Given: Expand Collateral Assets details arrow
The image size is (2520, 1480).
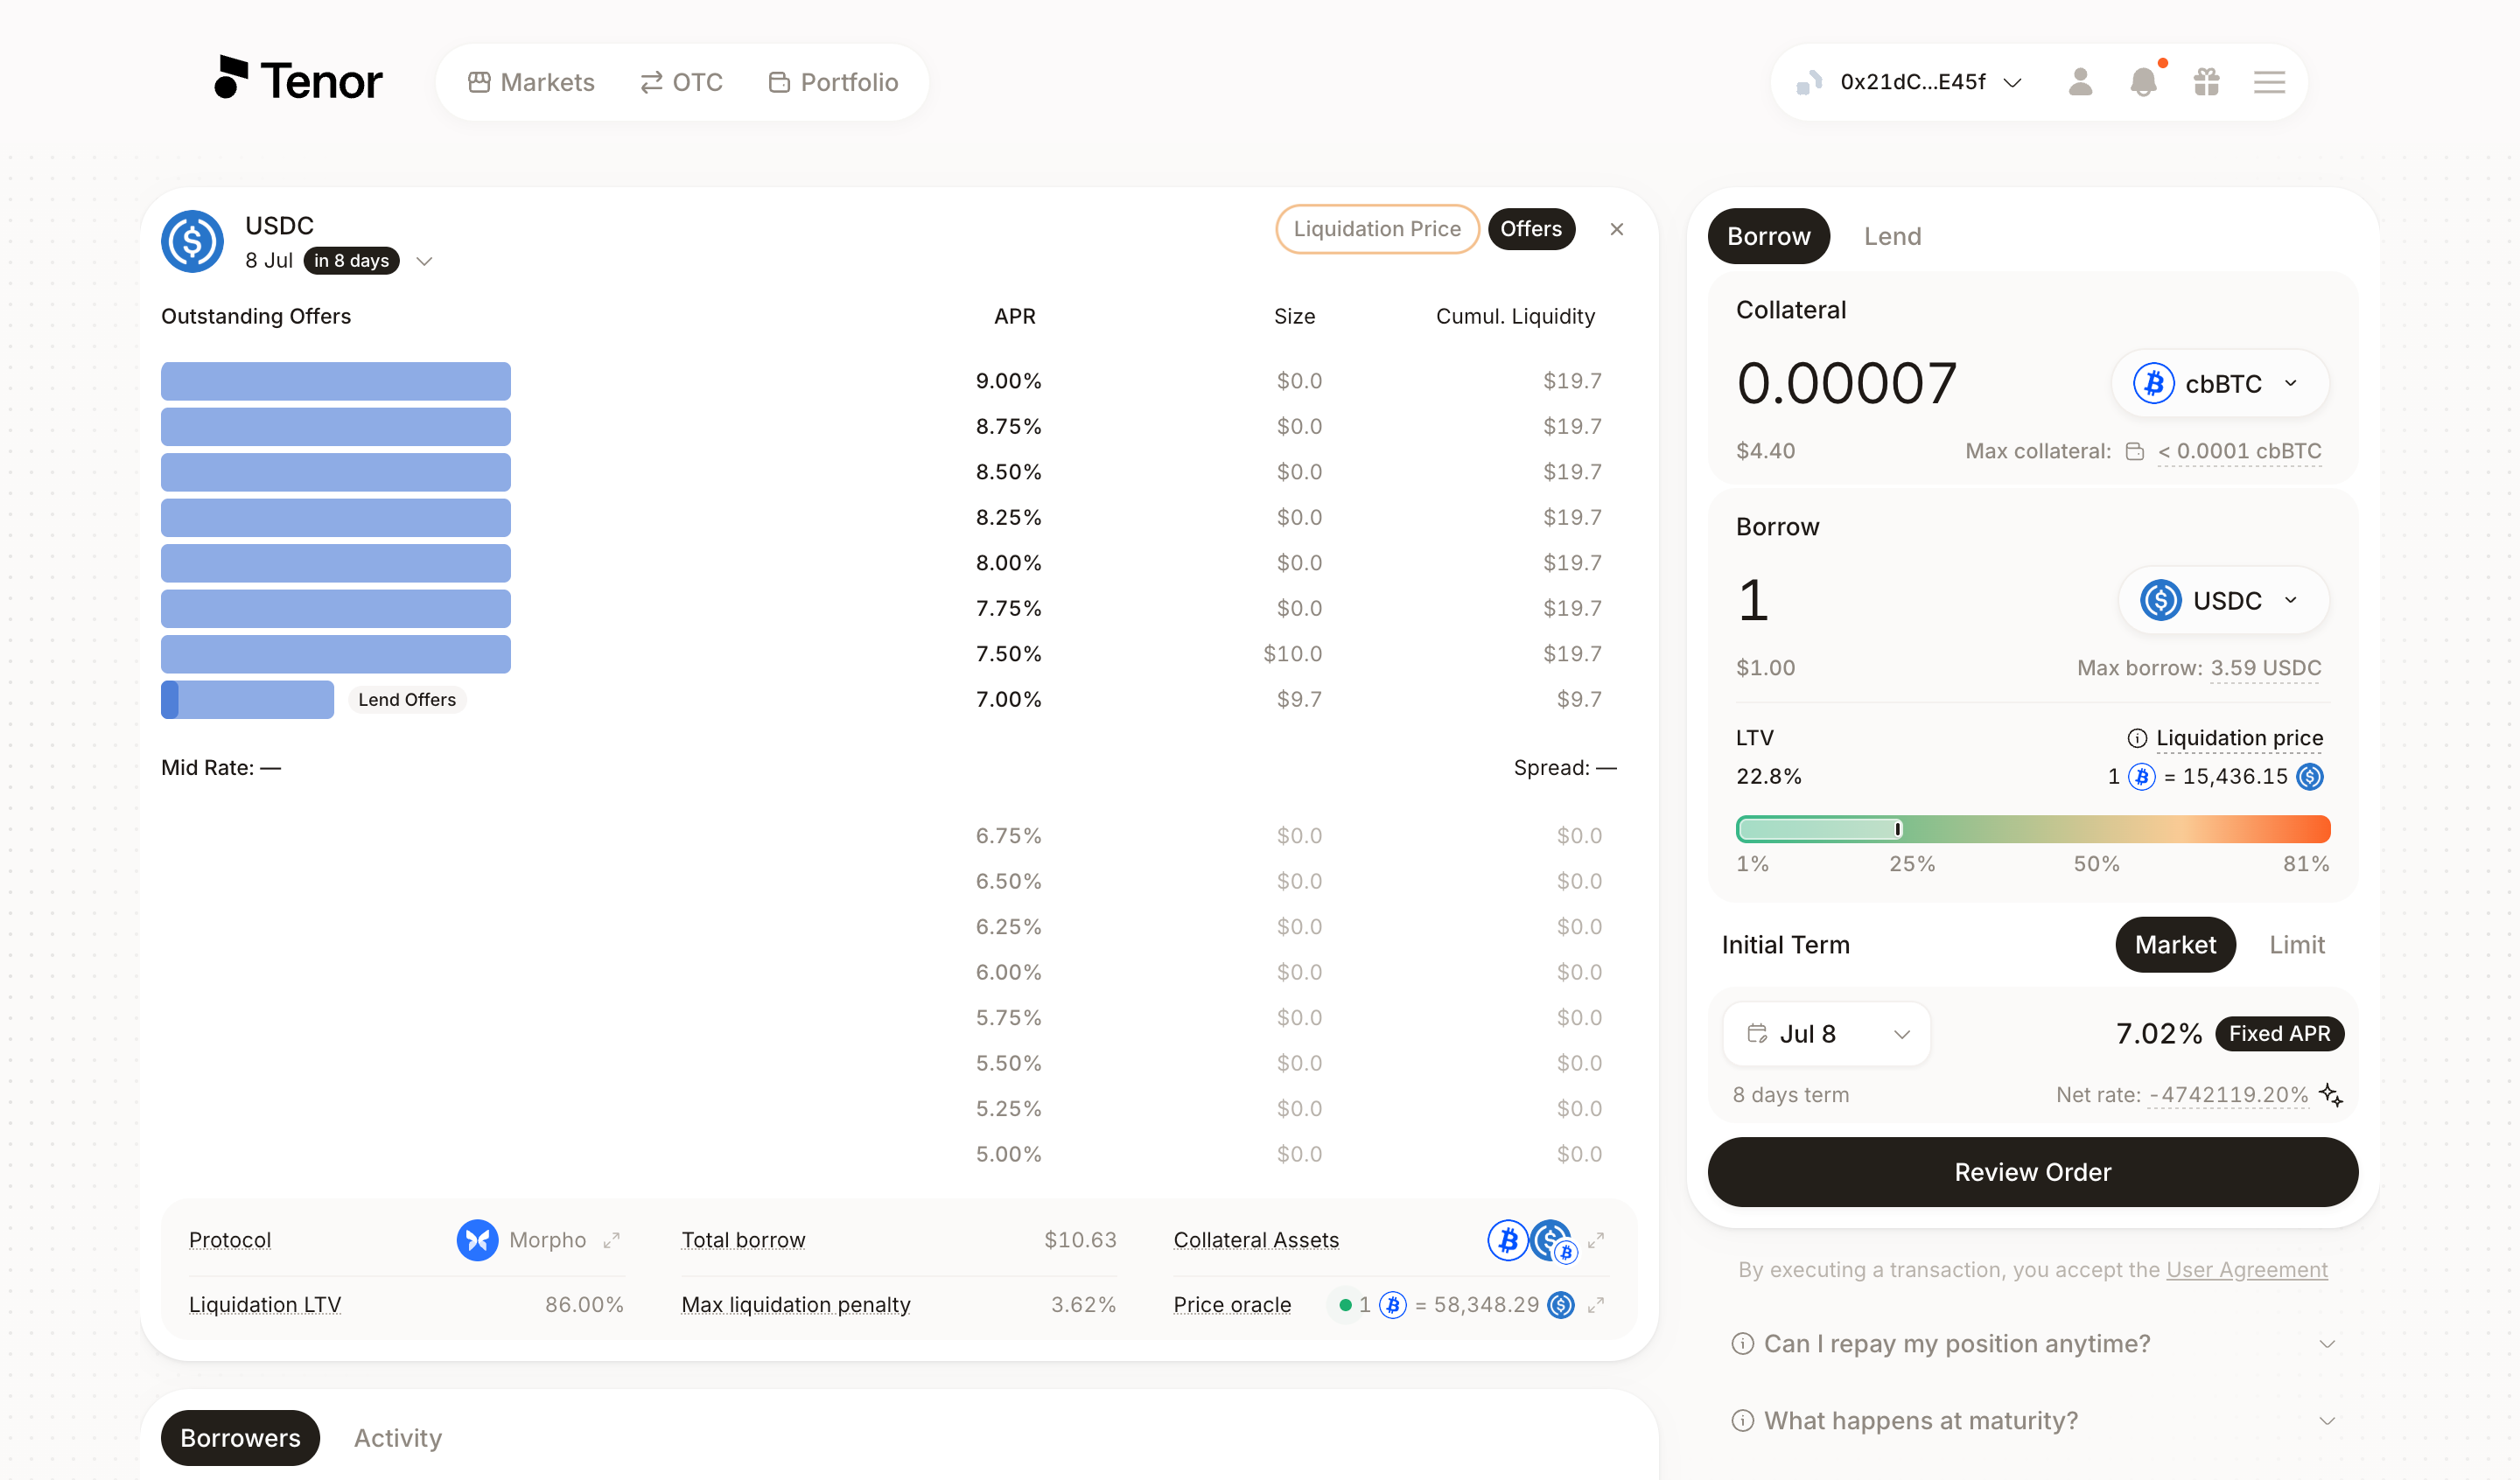Looking at the screenshot, I should 1595,1240.
